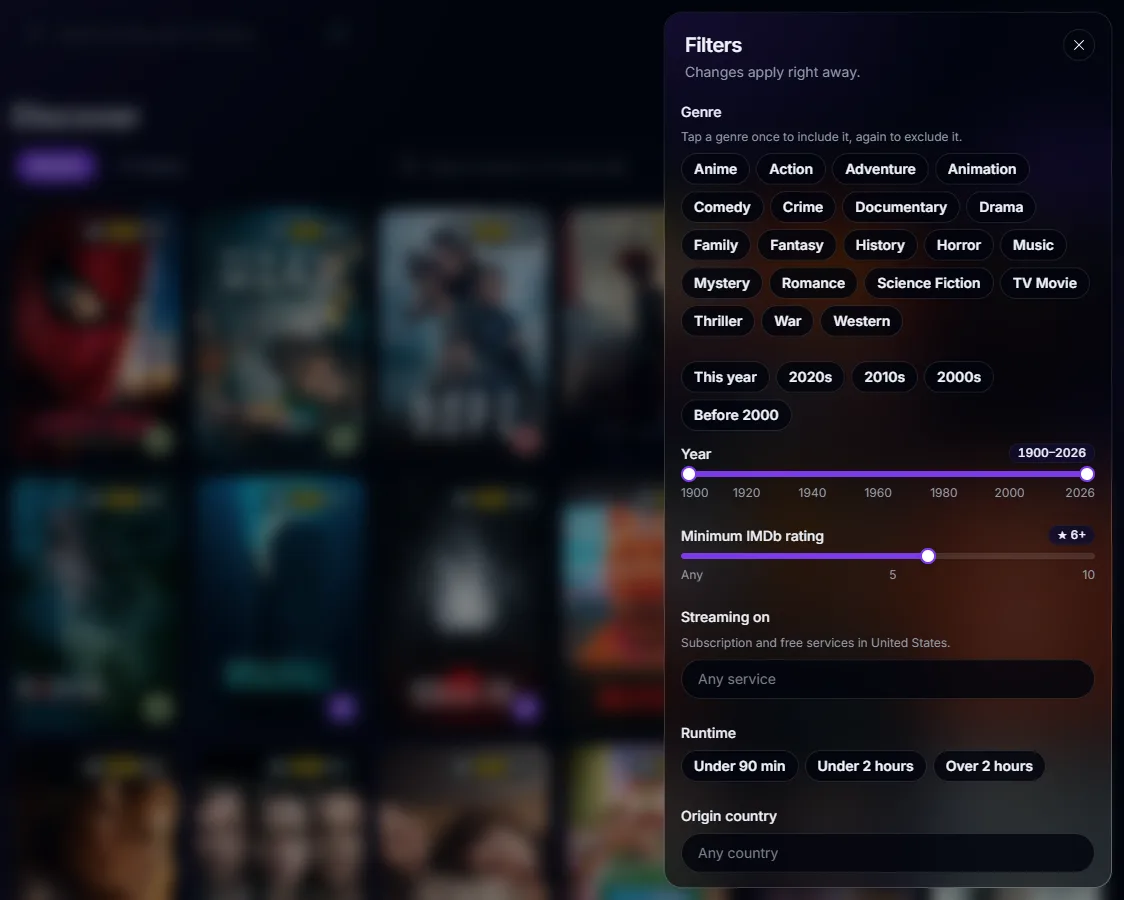Include the Mystery genre
Screen dimensions: 1124x900
pyautogui.click(x=721, y=283)
